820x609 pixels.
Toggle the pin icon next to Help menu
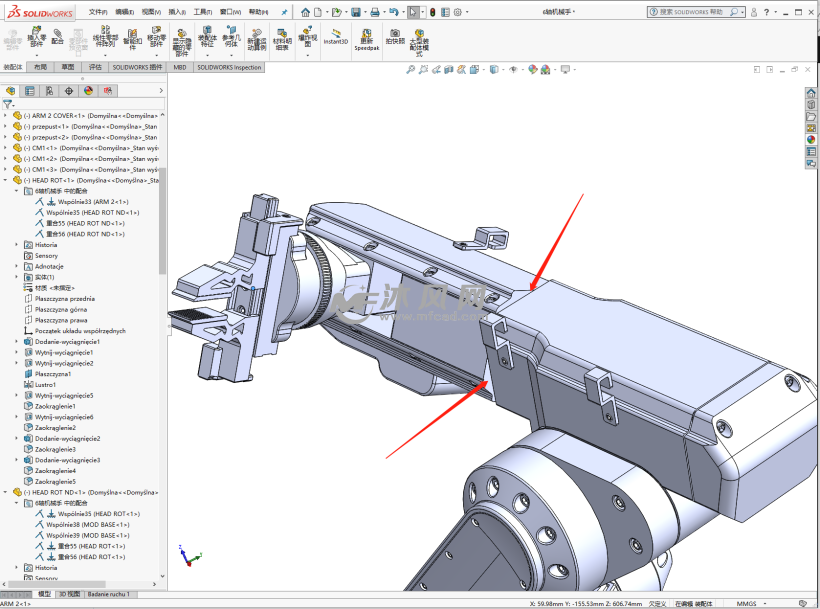(x=283, y=12)
